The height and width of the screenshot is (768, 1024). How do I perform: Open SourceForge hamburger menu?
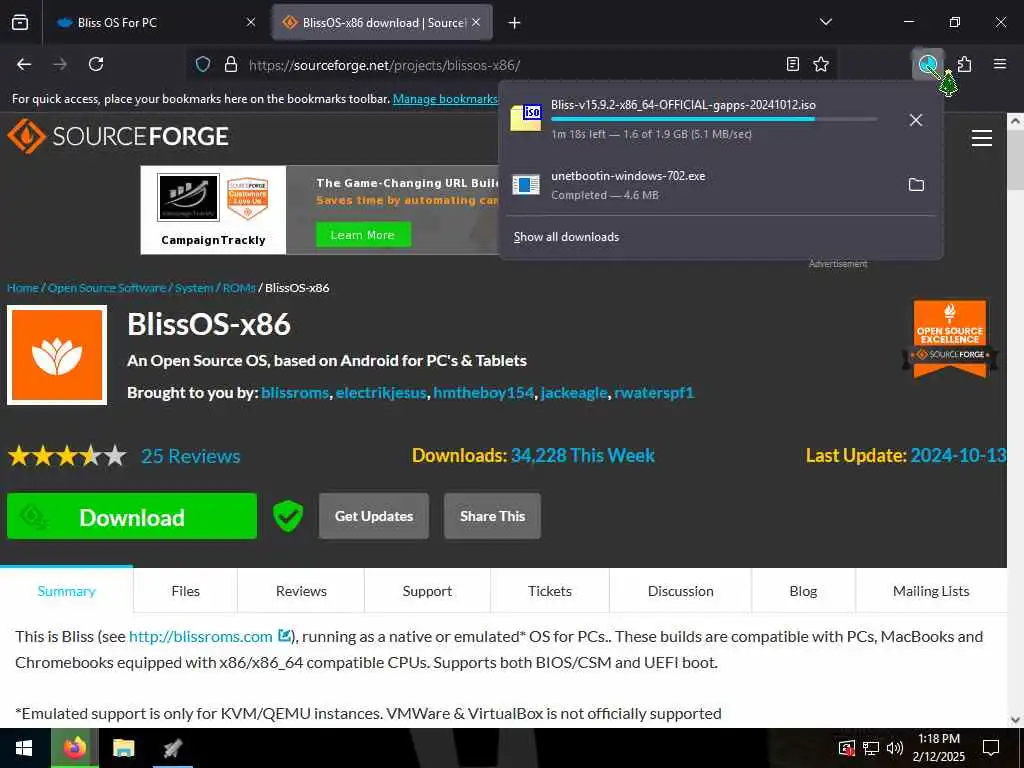click(x=982, y=138)
